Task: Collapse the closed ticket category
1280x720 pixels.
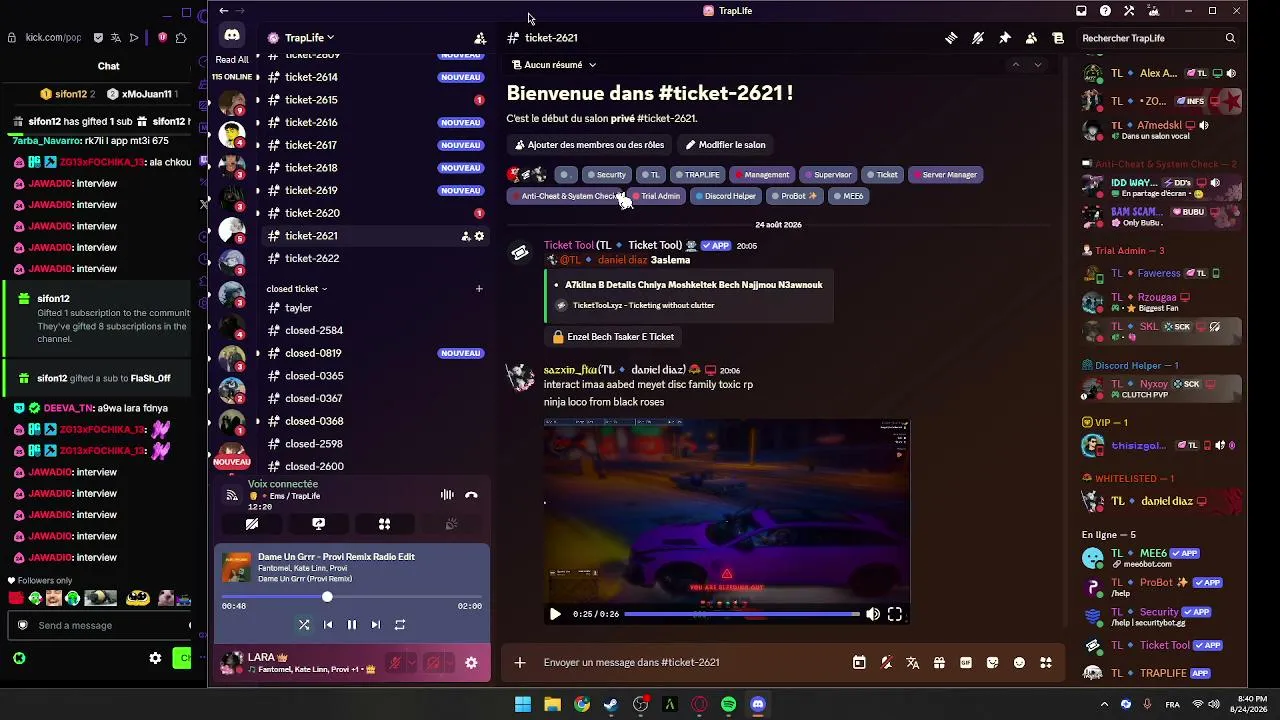Action: [x=297, y=289]
